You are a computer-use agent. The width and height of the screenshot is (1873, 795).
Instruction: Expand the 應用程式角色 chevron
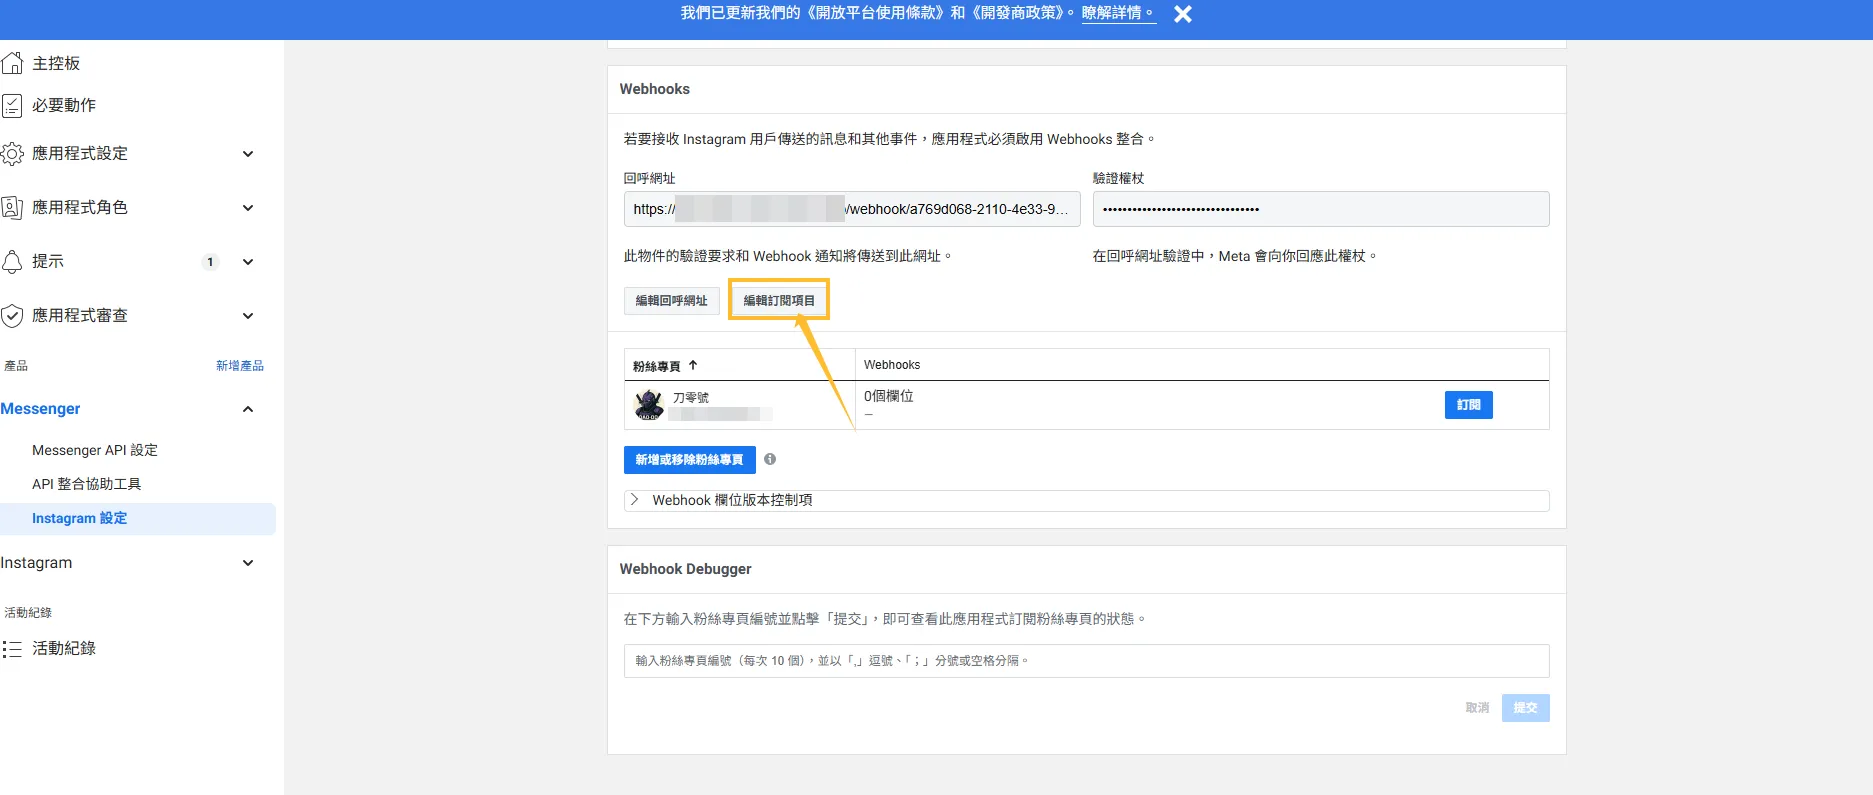point(248,207)
